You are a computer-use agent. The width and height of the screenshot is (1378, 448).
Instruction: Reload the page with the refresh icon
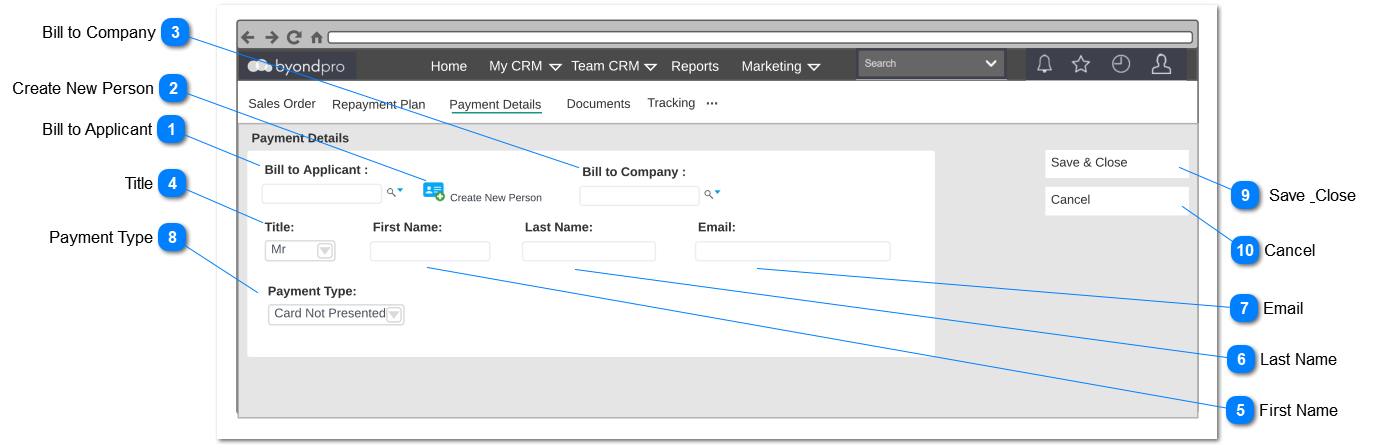click(x=294, y=37)
